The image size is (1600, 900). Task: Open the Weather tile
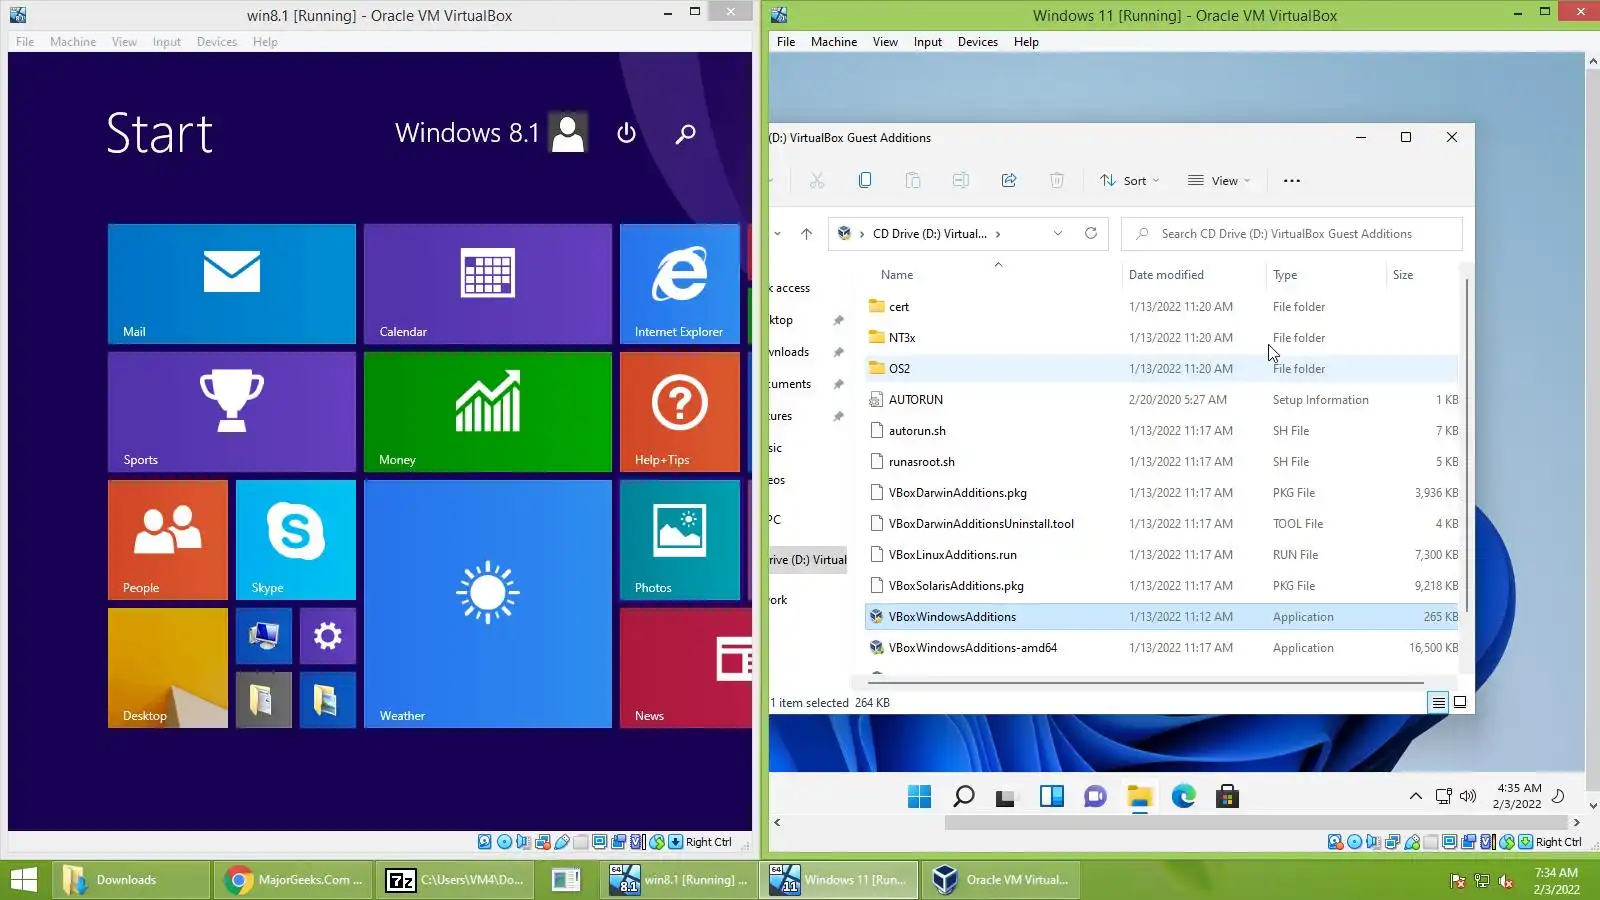point(488,604)
